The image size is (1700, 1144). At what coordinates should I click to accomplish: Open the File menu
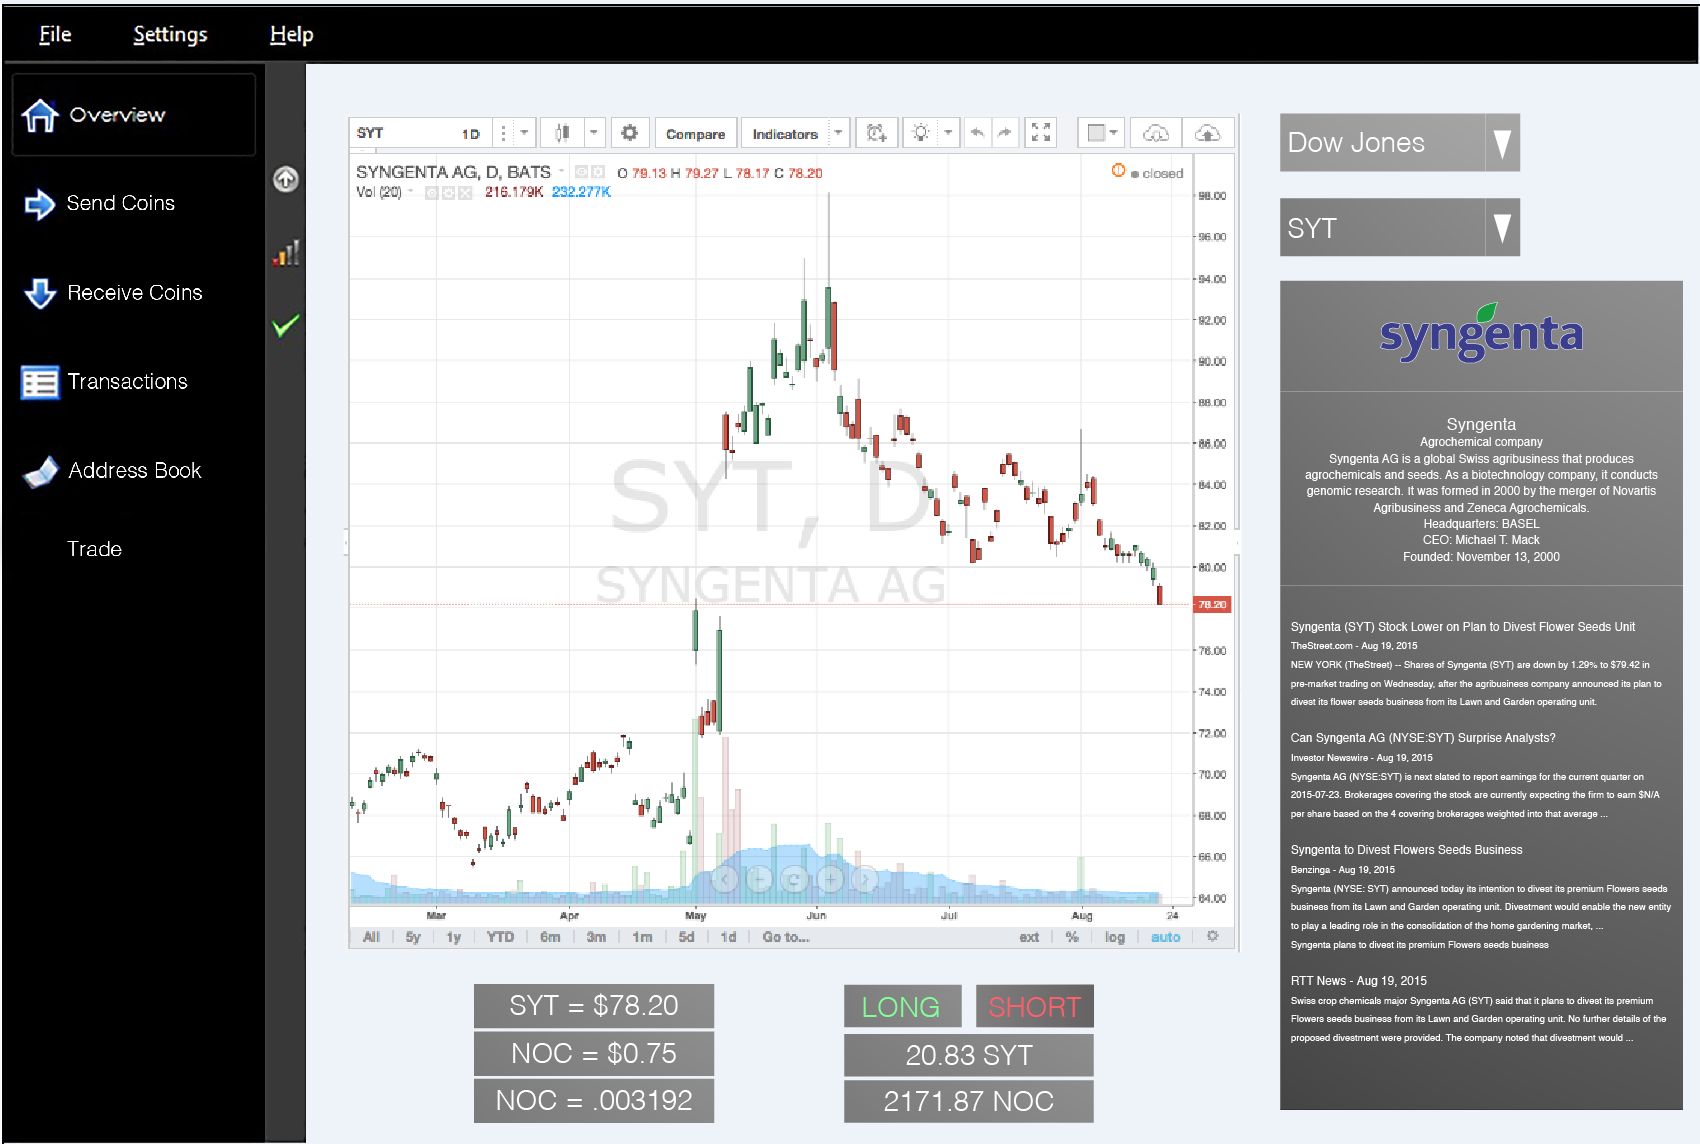[55, 34]
